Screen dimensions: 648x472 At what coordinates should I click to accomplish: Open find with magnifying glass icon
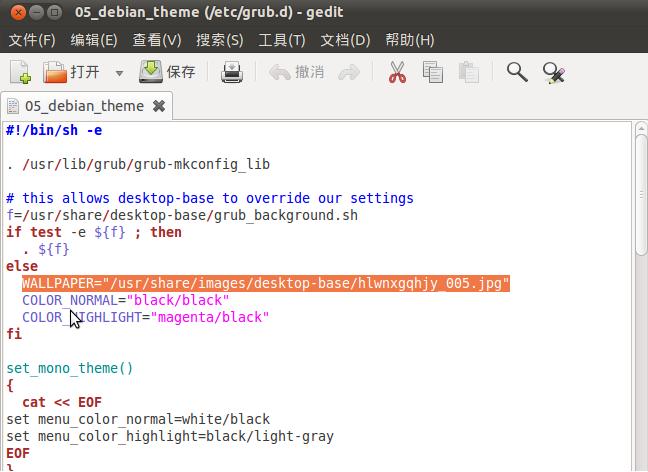[x=517, y=72]
